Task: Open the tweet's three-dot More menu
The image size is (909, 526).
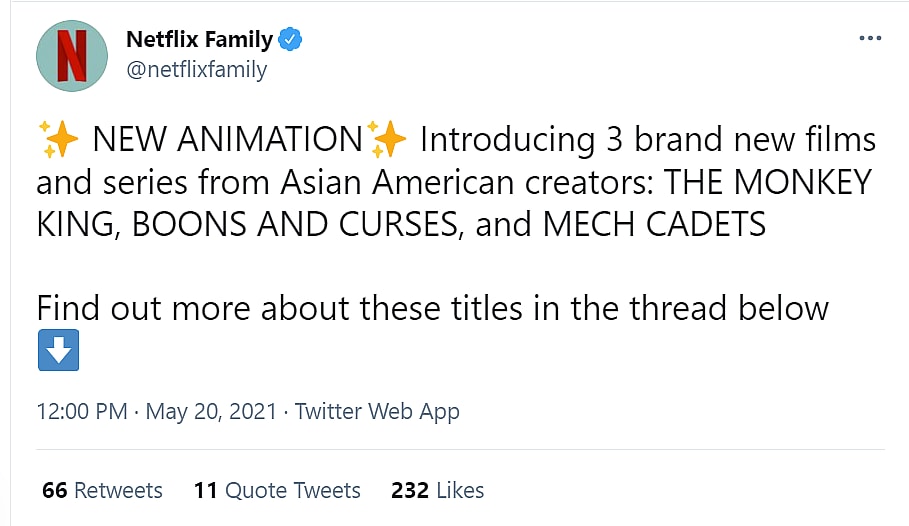Action: pos(870,38)
